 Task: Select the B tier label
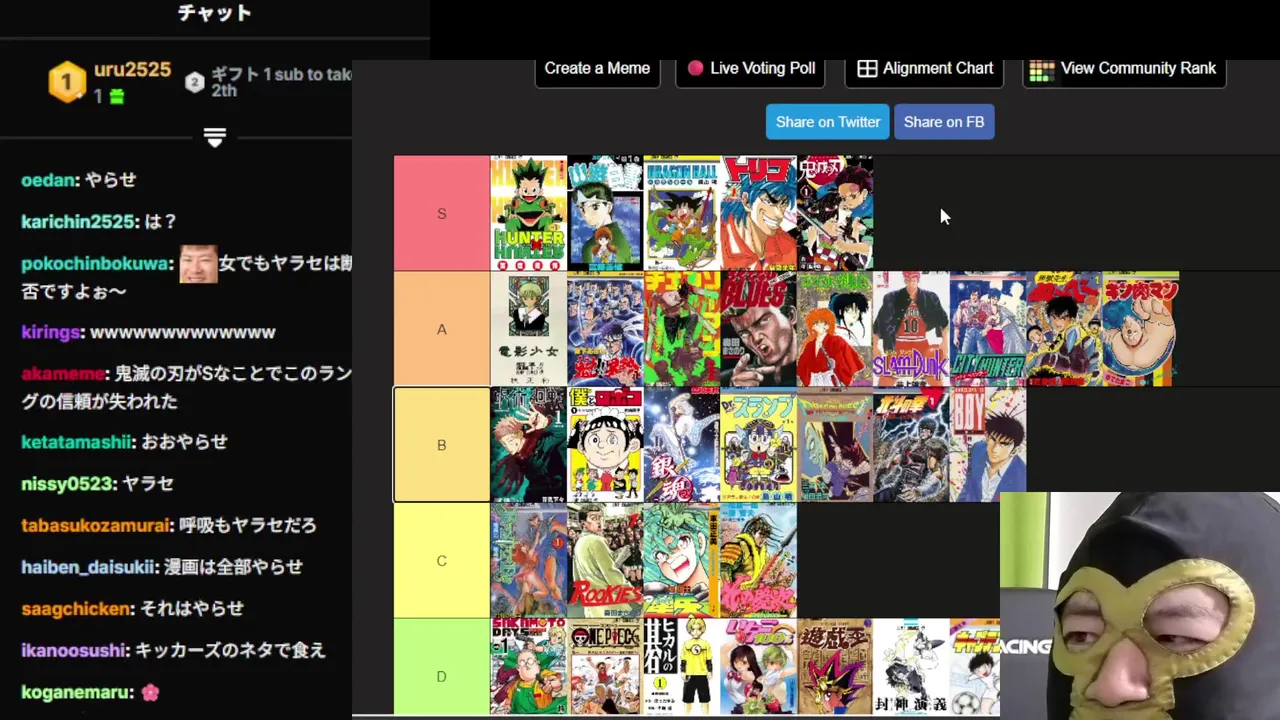(x=442, y=445)
